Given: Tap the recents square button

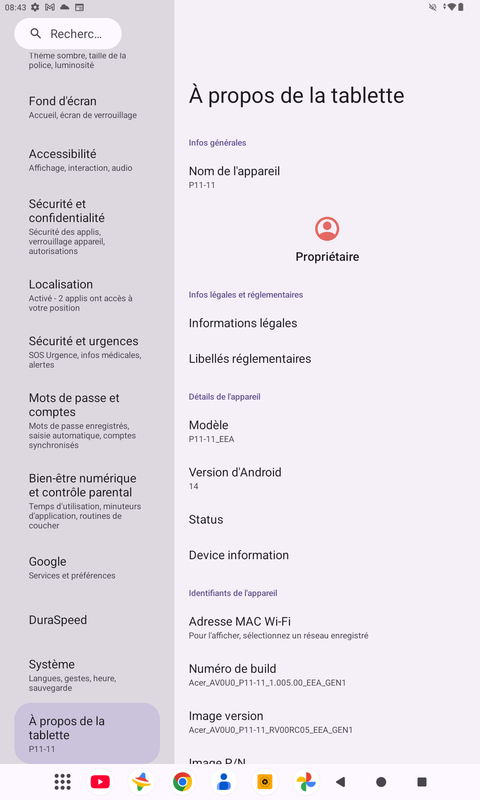Looking at the screenshot, I should coord(422,782).
